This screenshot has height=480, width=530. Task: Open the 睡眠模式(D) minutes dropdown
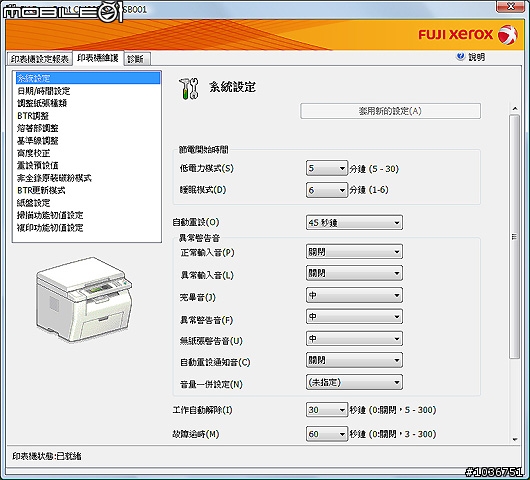327,190
